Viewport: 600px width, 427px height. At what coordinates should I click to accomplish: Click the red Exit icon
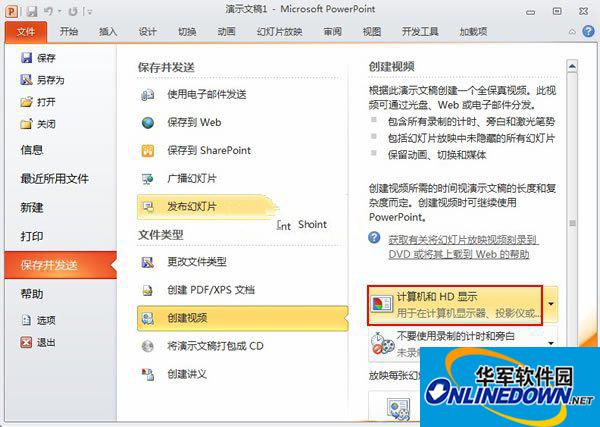coord(26,342)
